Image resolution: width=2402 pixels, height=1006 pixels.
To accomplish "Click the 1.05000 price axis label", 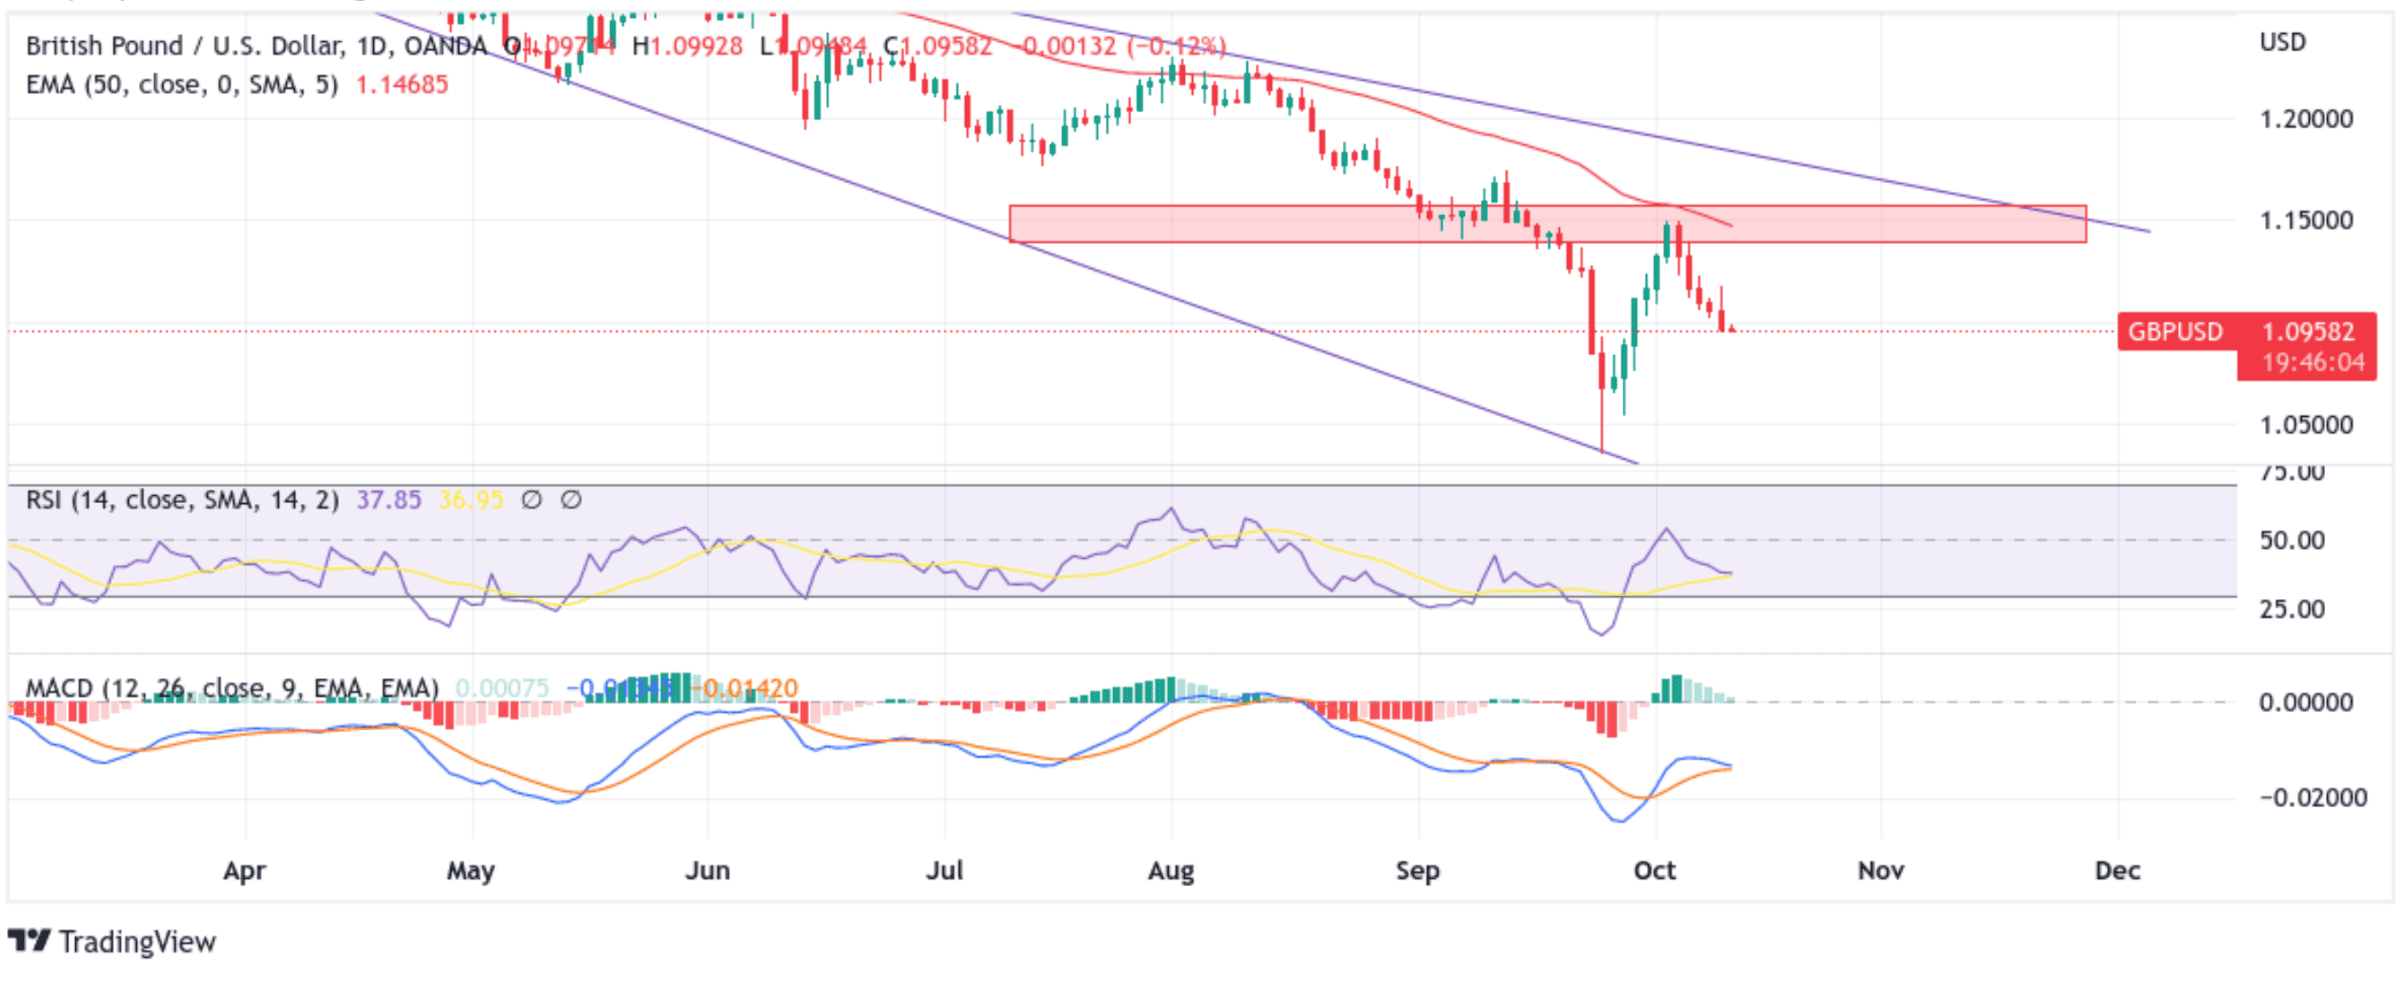I will pyautogui.click(x=2307, y=425).
